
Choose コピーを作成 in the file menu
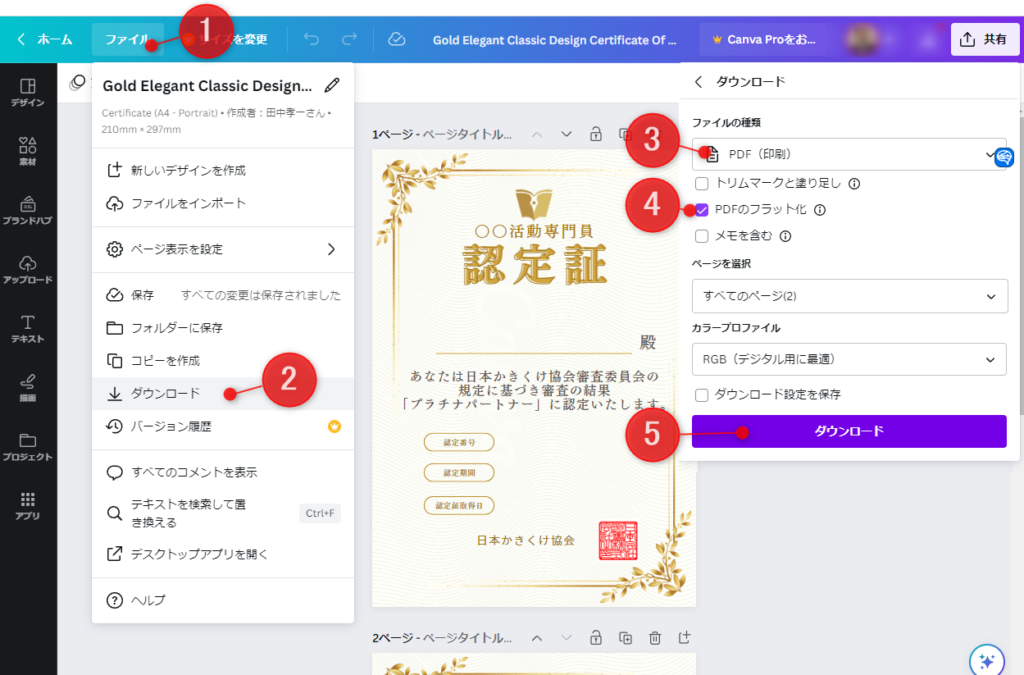(x=165, y=360)
